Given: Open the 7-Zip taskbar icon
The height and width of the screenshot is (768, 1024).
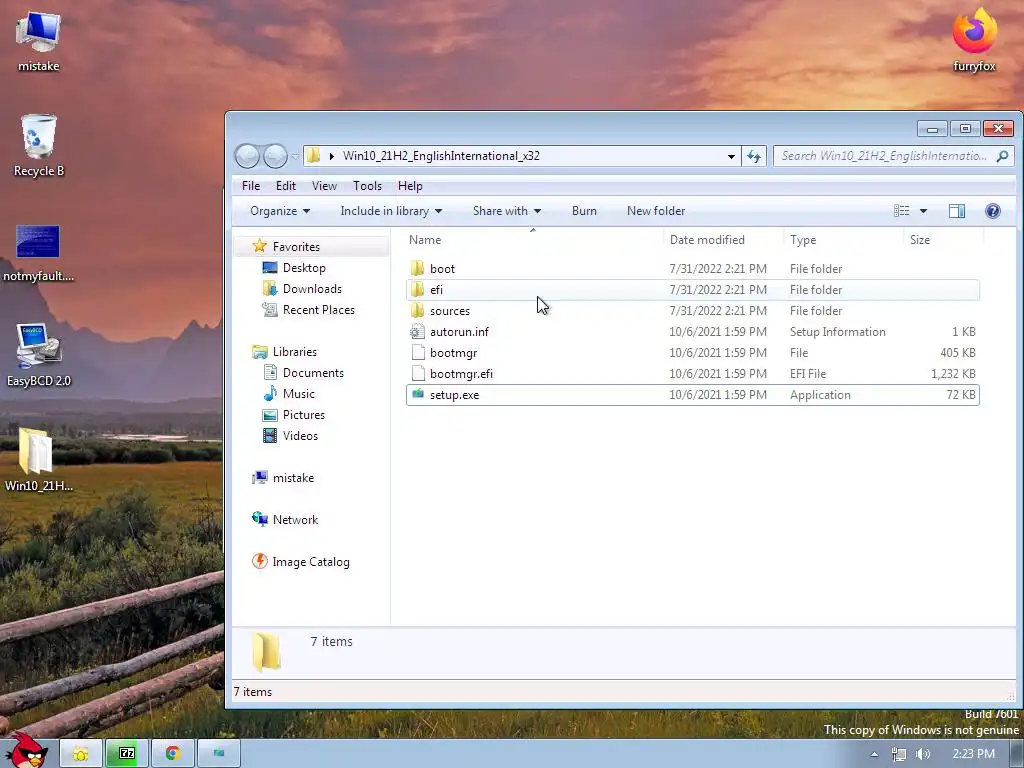Looking at the screenshot, I should [126, 754].
